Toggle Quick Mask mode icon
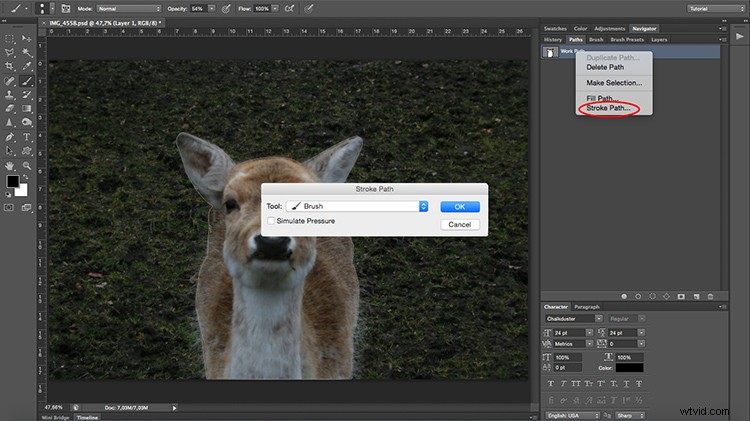Screen dimensions: 750x421 (9, 208)
